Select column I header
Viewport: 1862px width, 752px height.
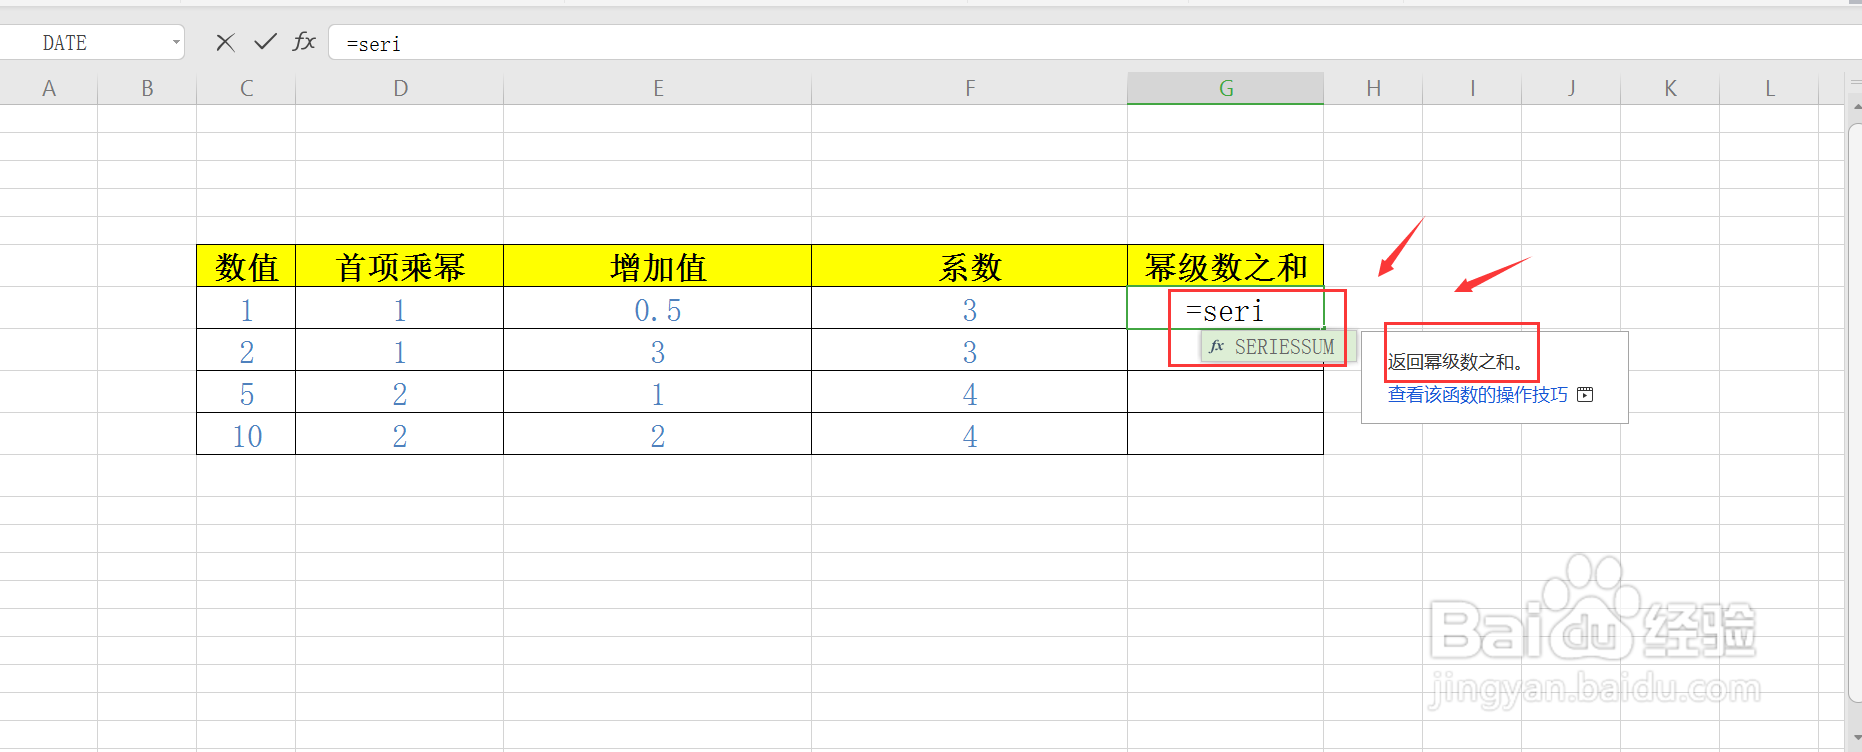point(1472,88)
